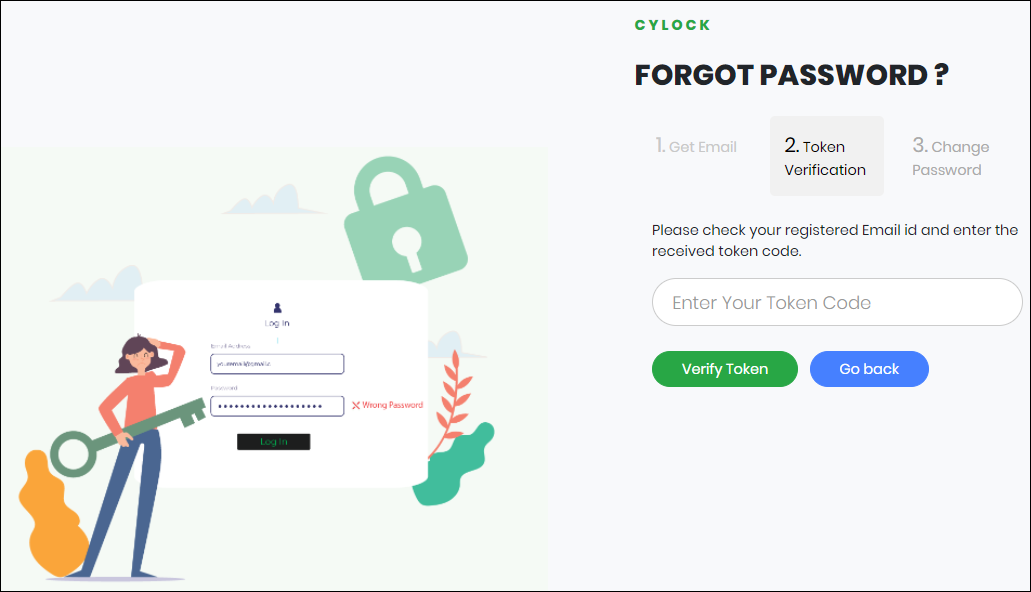Focus the Enter Your Token Code field
This screenshot has height=592, width=1031.
(837, 302)
